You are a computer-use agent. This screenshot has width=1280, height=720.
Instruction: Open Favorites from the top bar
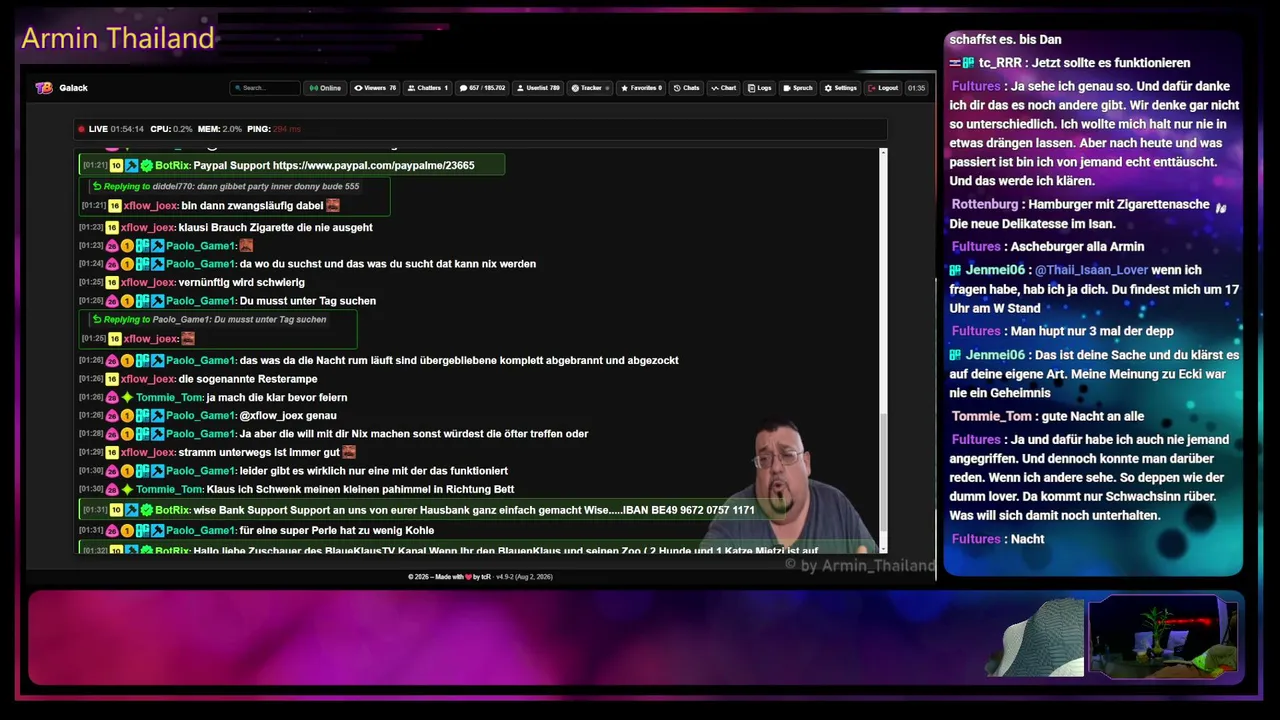[641, 88]
